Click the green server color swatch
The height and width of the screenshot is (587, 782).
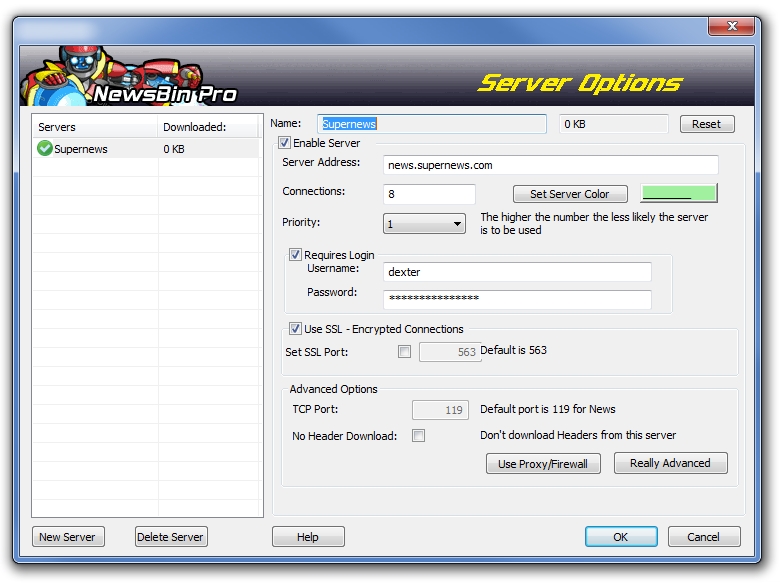pos(679,193)
